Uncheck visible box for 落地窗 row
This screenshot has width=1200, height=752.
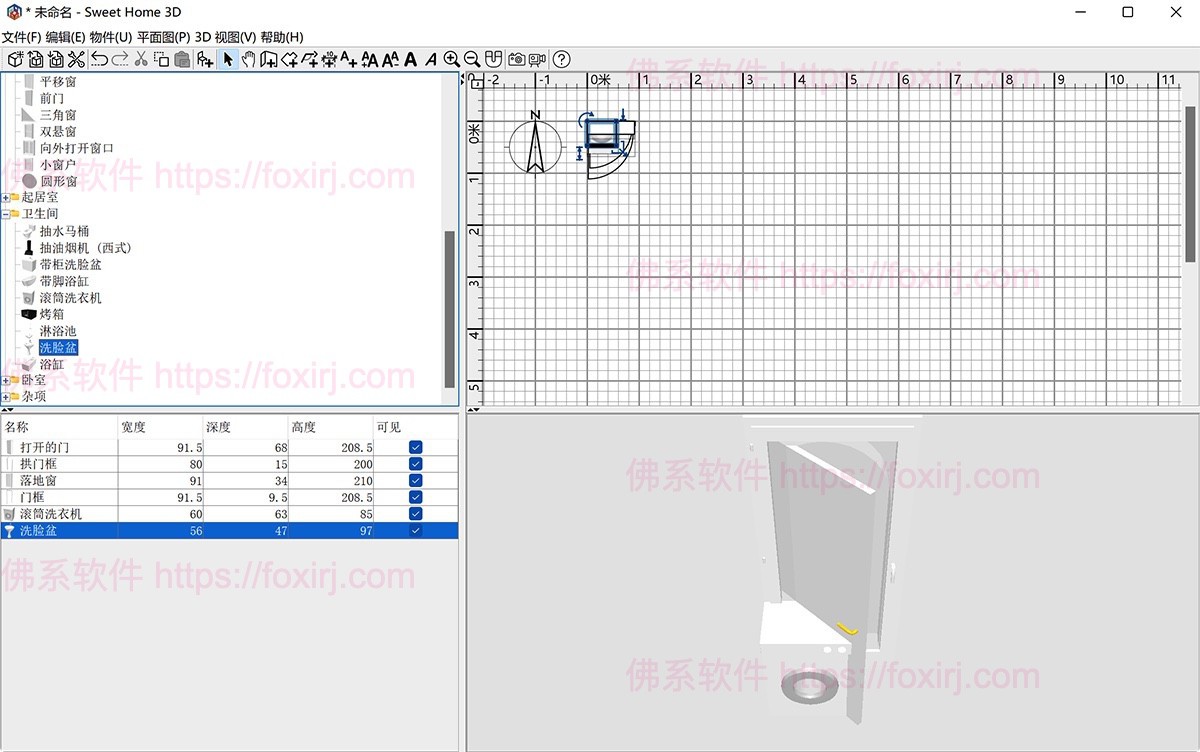(x=415, y=481)
